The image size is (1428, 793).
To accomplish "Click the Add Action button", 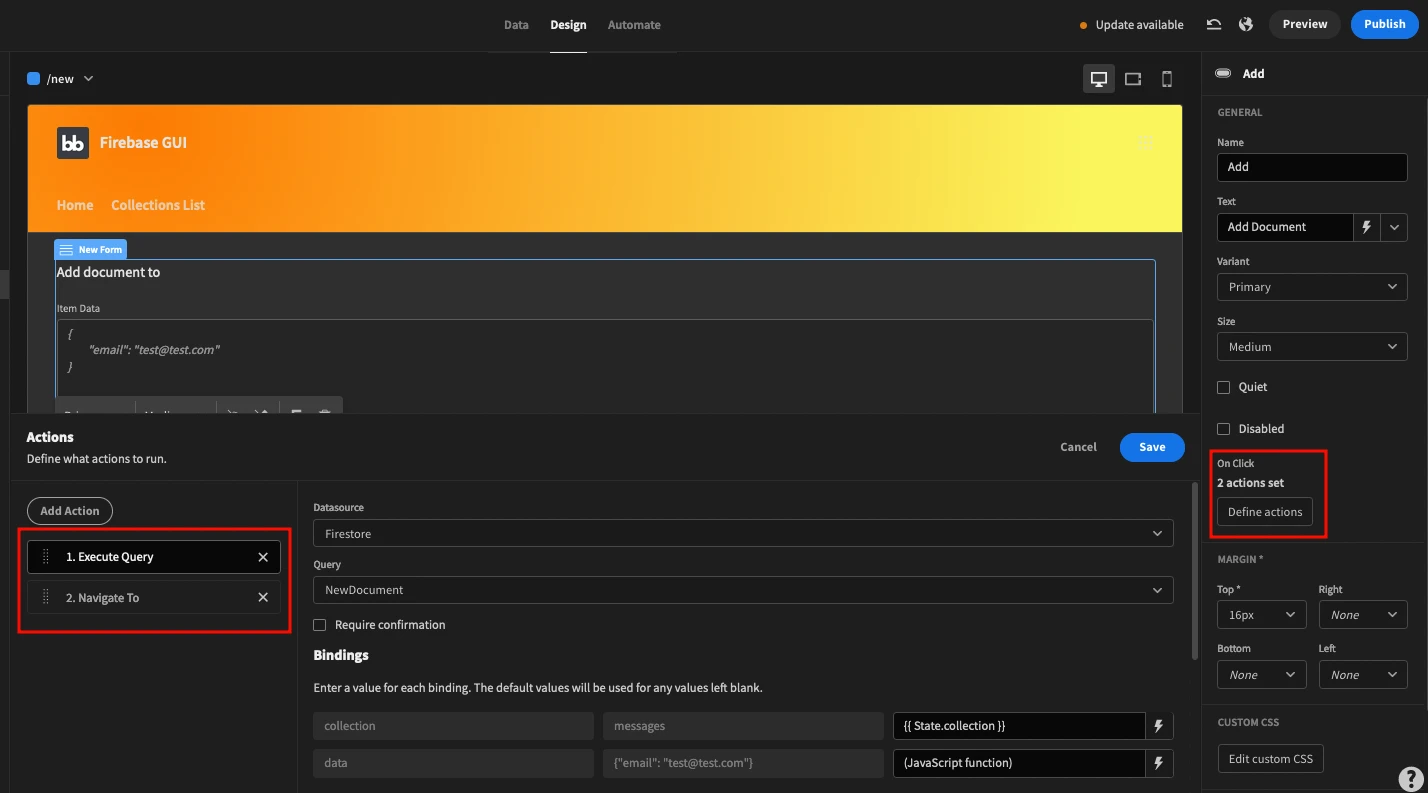I will (70, 511).
